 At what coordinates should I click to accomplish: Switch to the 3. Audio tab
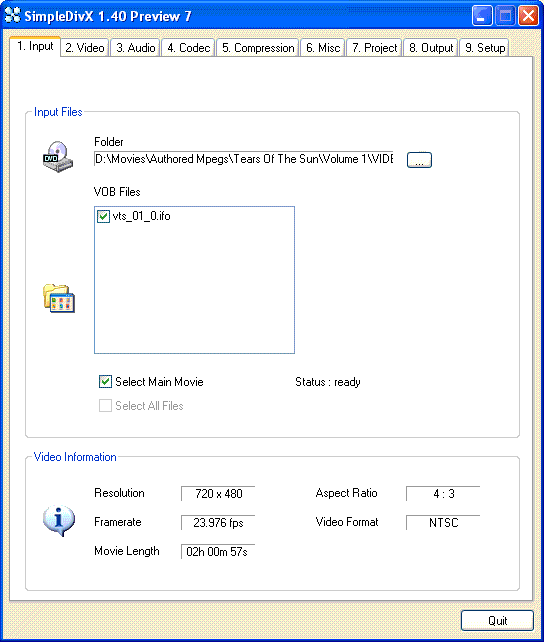[135, 48]
